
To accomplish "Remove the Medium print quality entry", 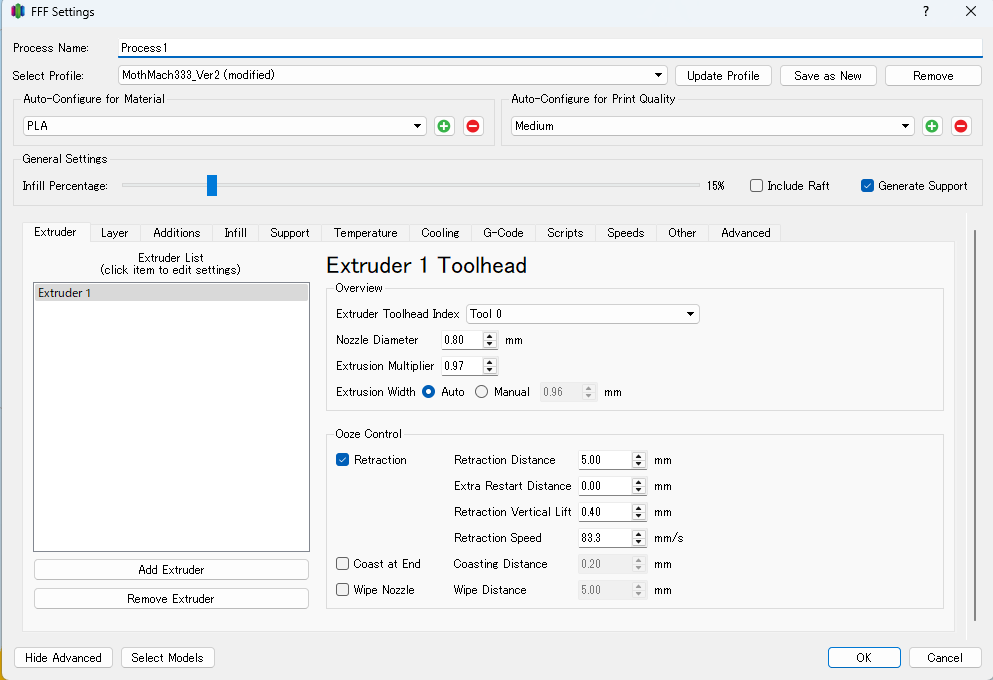I will 961,126.
